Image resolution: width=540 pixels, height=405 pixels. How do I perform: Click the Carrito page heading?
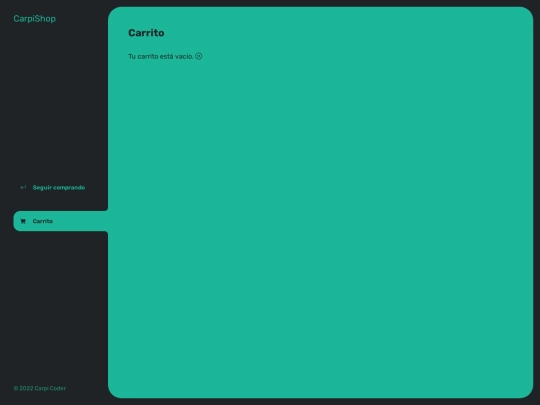[x=146, y=33]
